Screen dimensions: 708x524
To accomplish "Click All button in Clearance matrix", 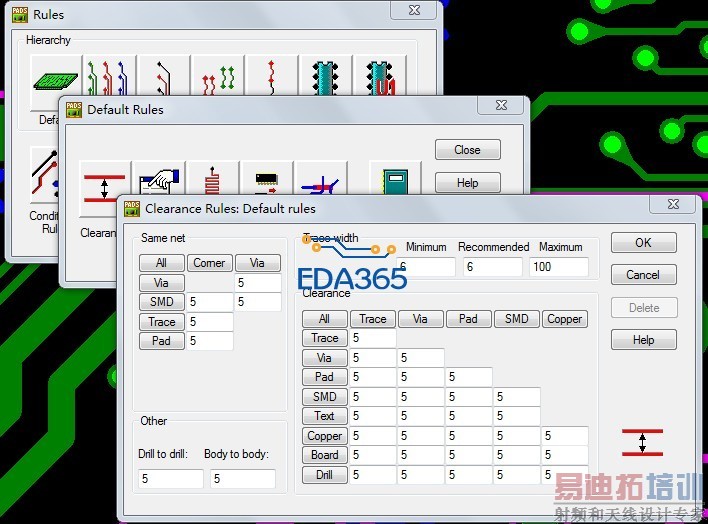I will click(325, 319).
